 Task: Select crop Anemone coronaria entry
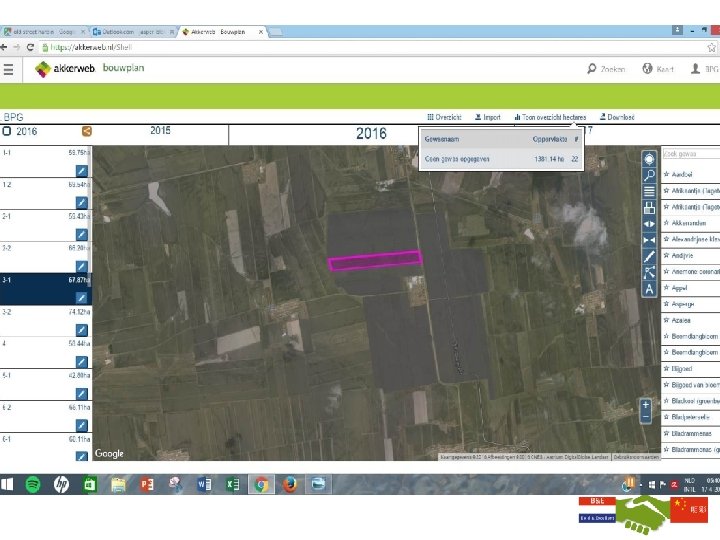691,272
